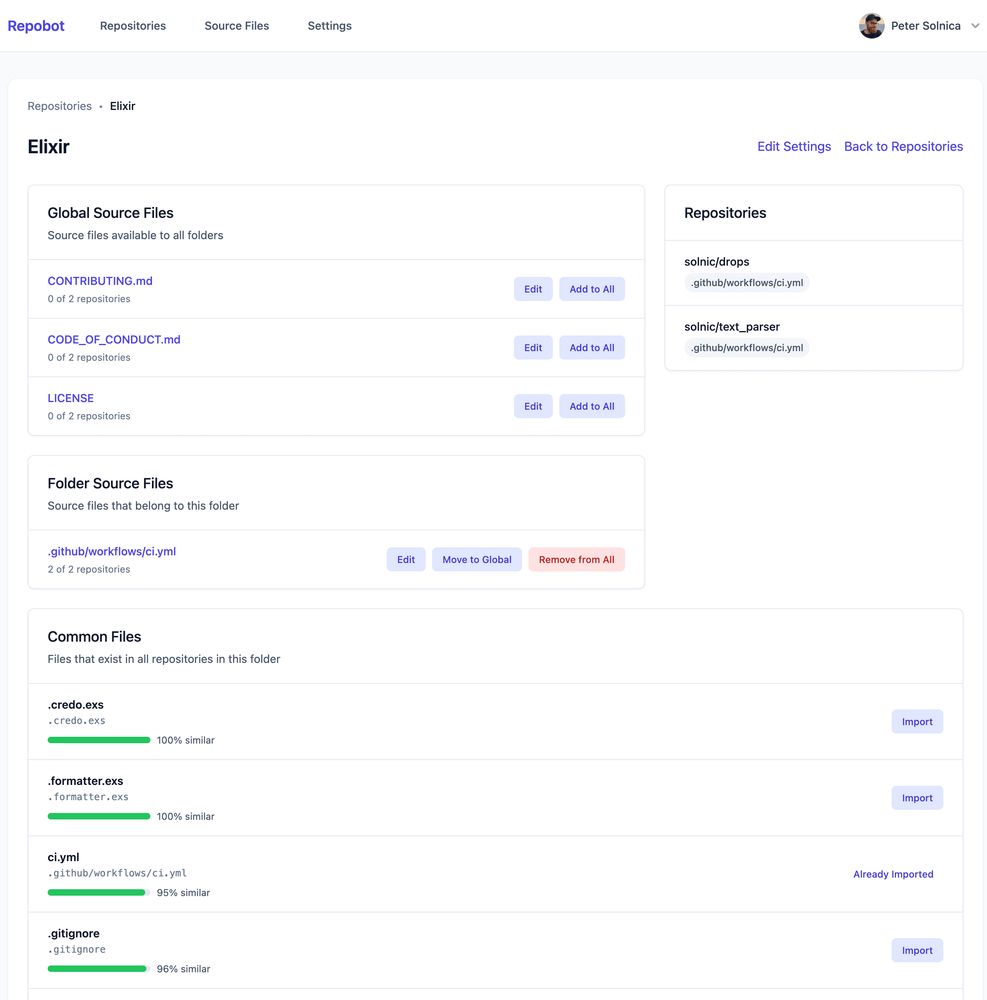Open Edit Settings for Elixir folder
The image size is (987, 1000).
click(x=794, y=146)
